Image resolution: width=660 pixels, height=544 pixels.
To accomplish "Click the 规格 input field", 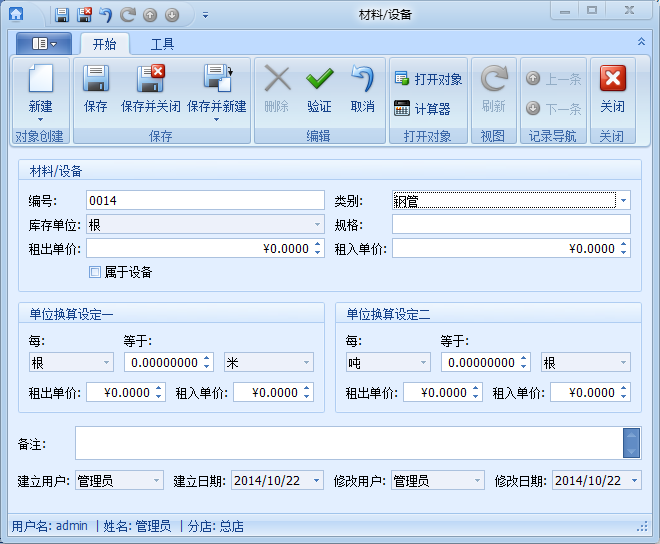I will [x=511, y=224].
